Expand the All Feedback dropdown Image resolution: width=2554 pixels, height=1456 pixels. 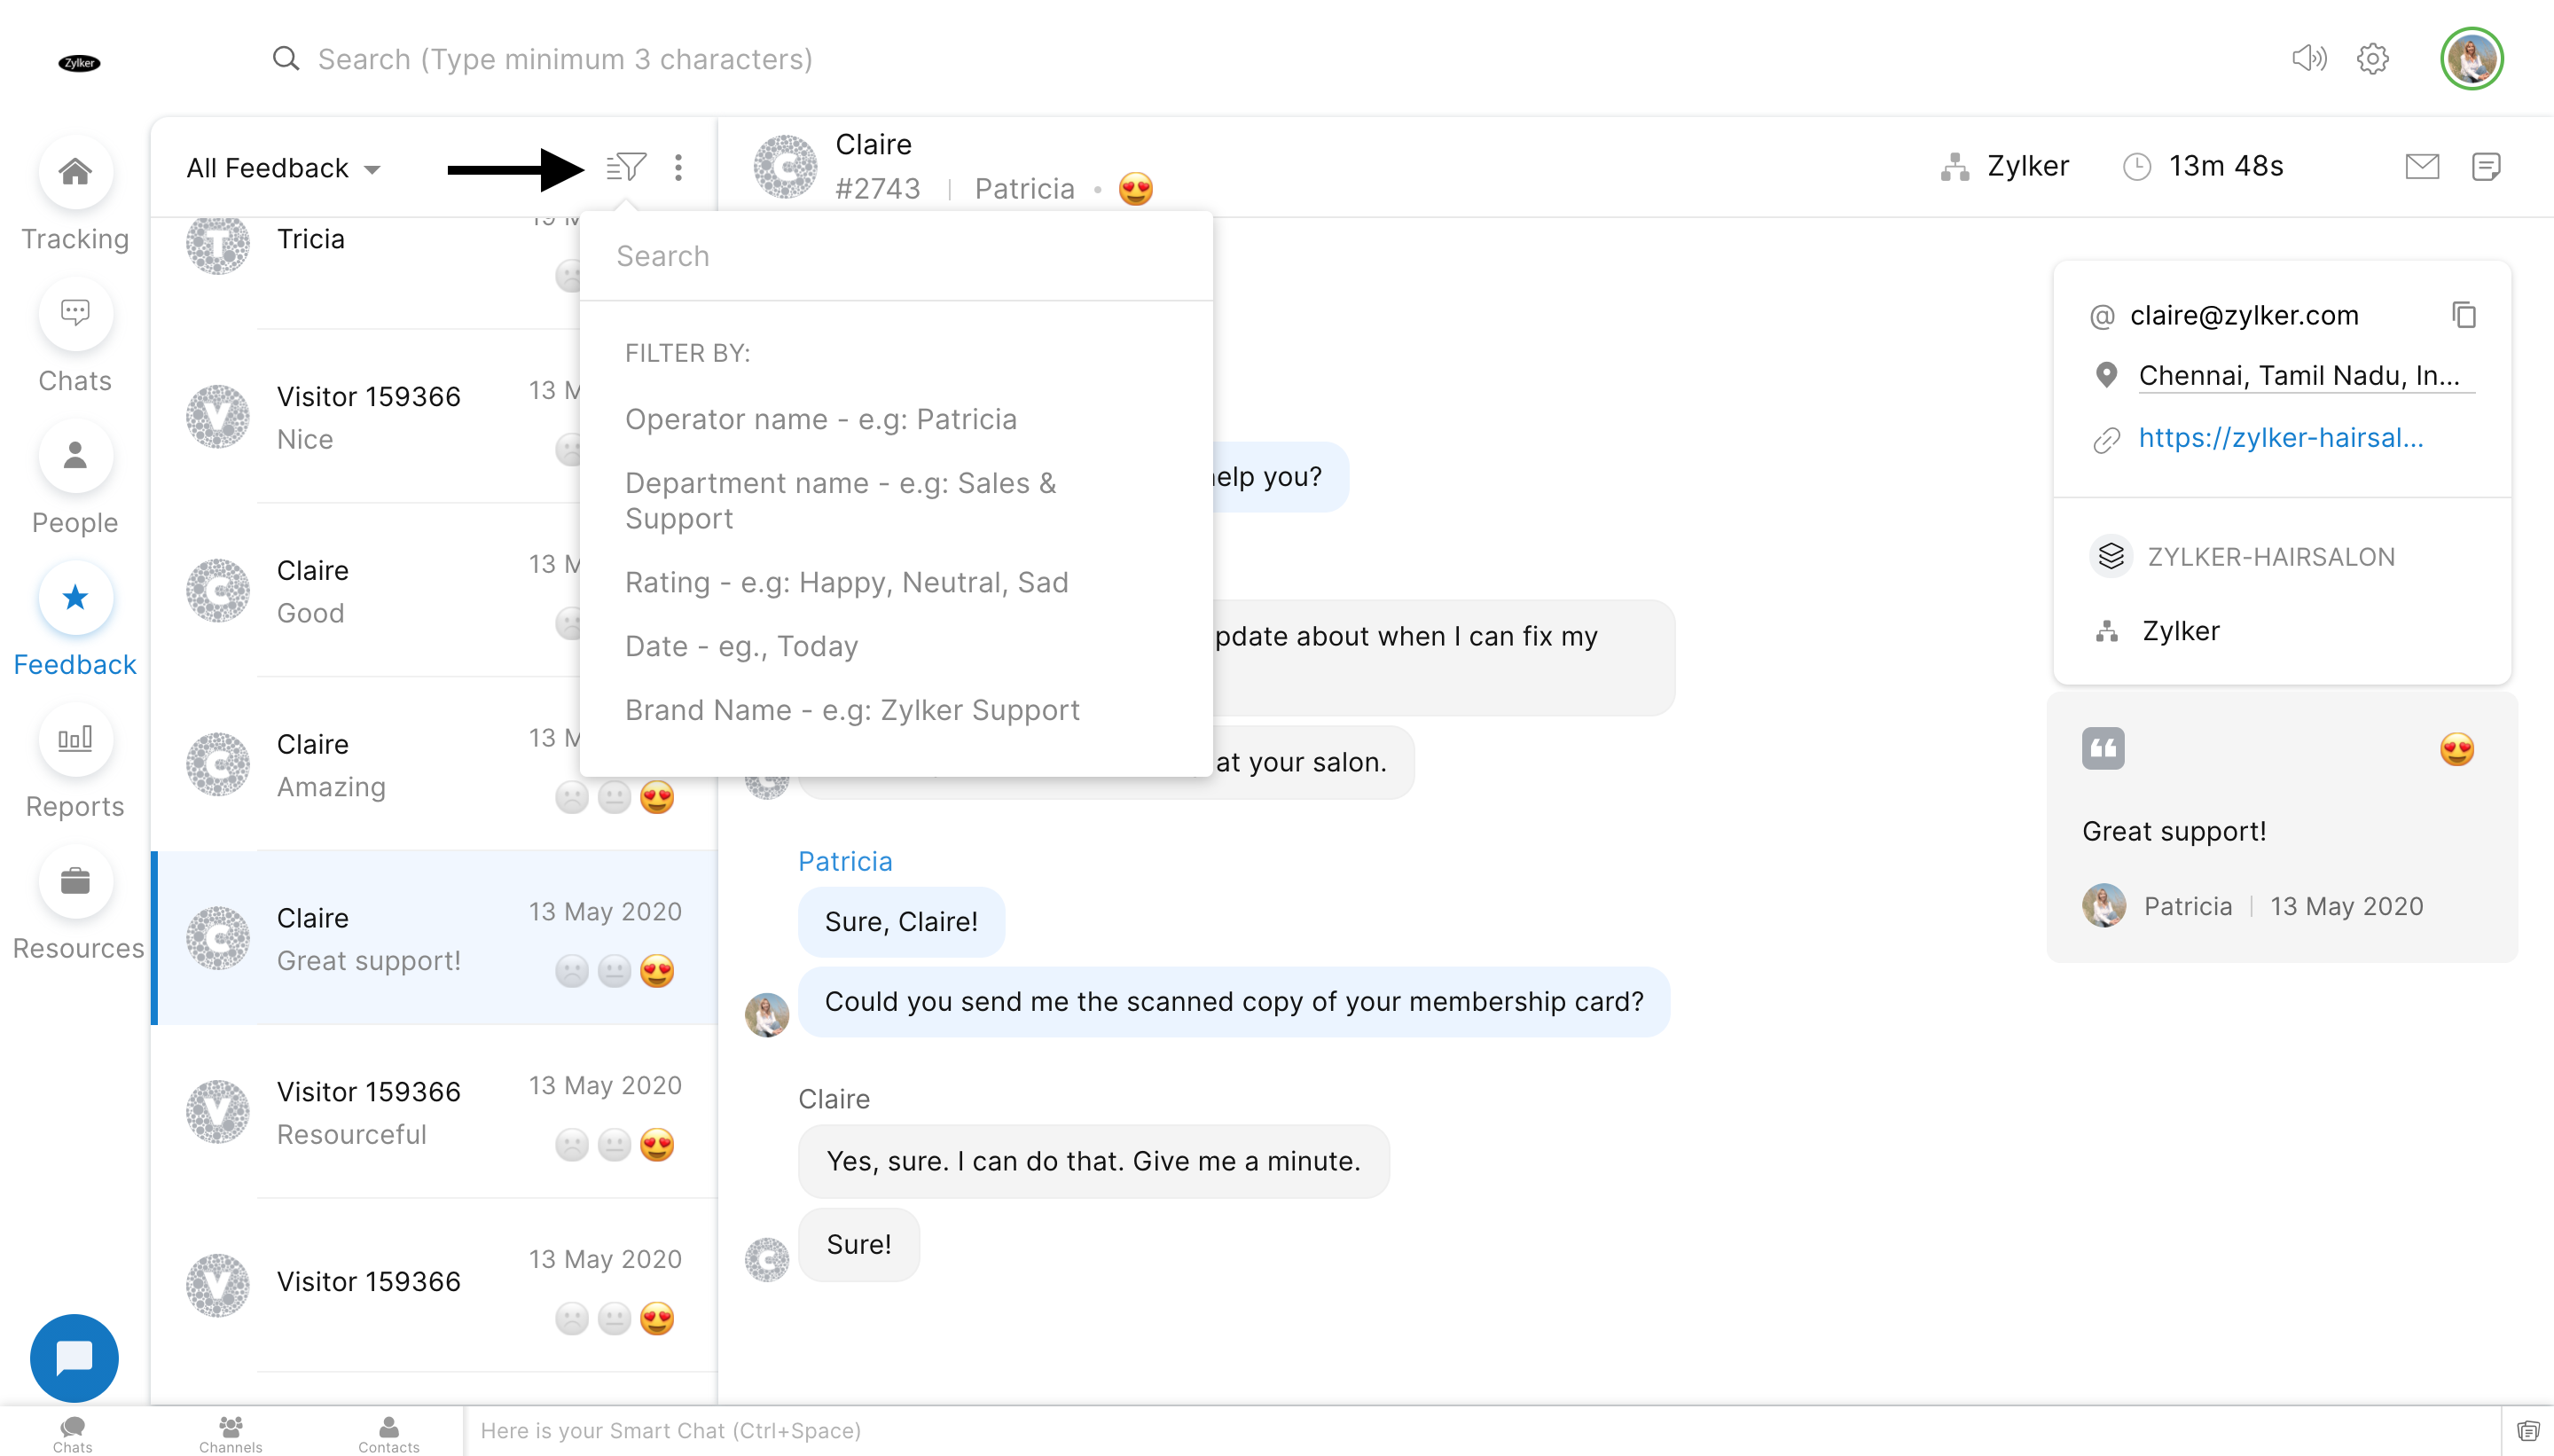click(284, 168)
